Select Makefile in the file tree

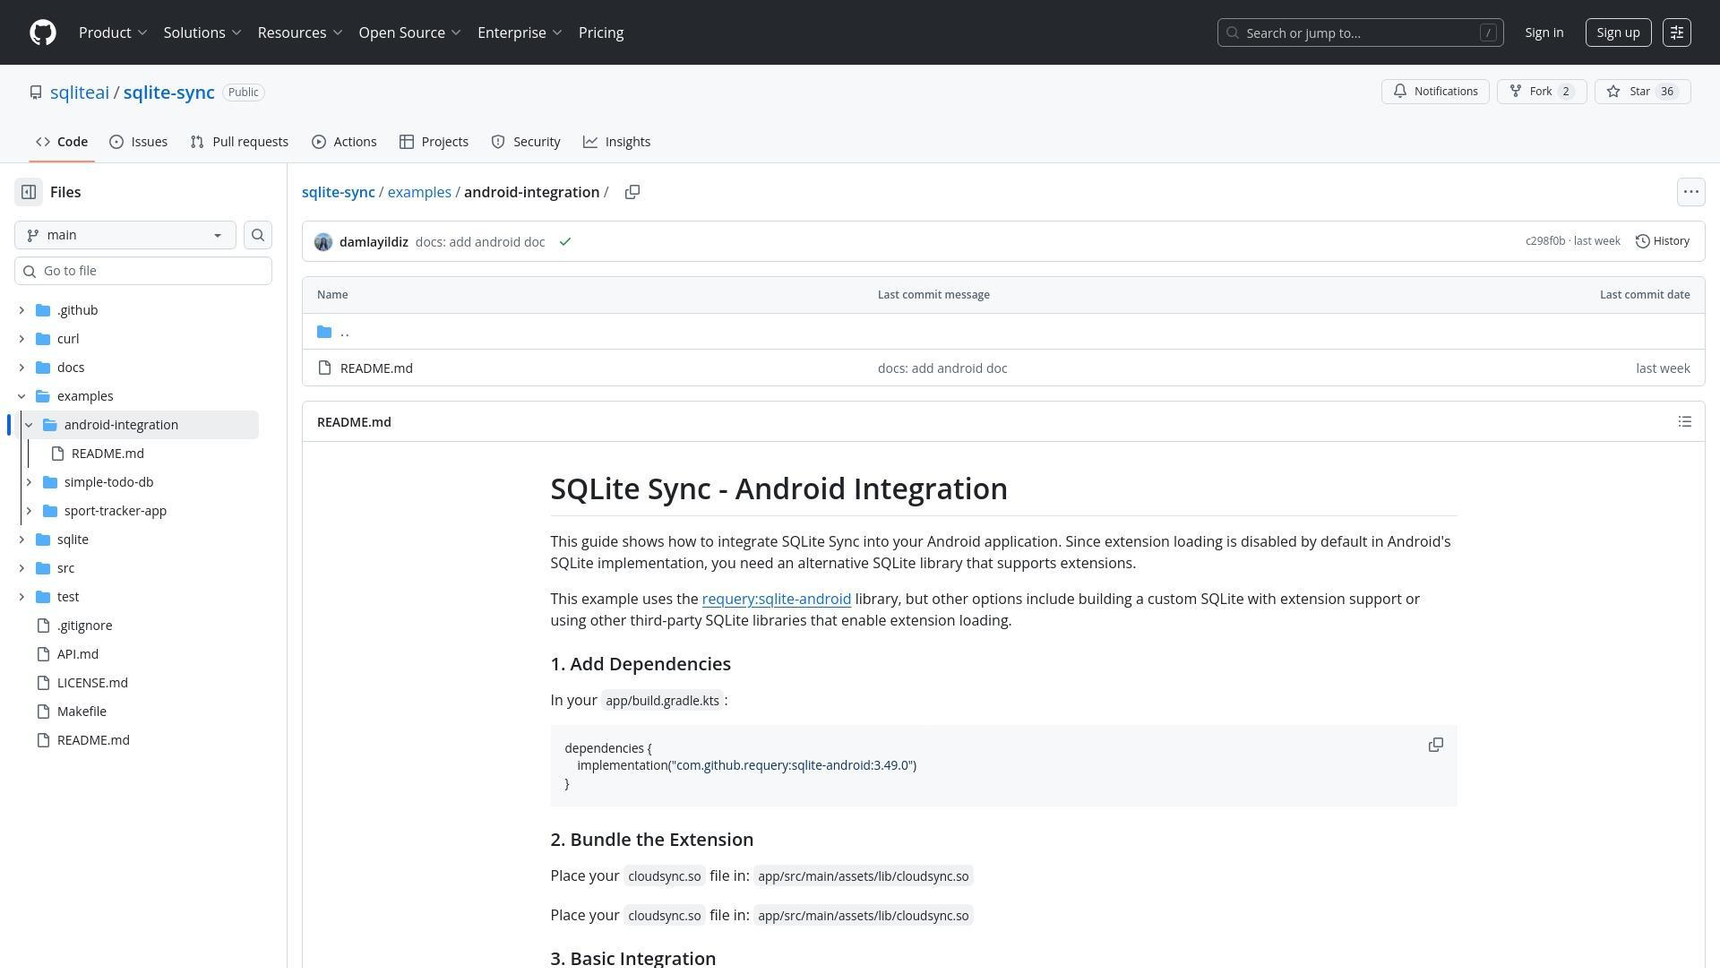81,712
